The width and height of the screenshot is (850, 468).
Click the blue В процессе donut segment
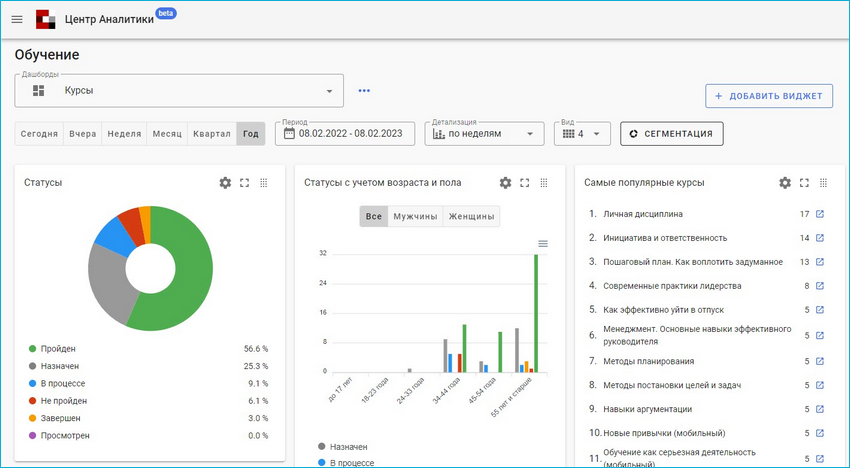(x=117, y=236)
